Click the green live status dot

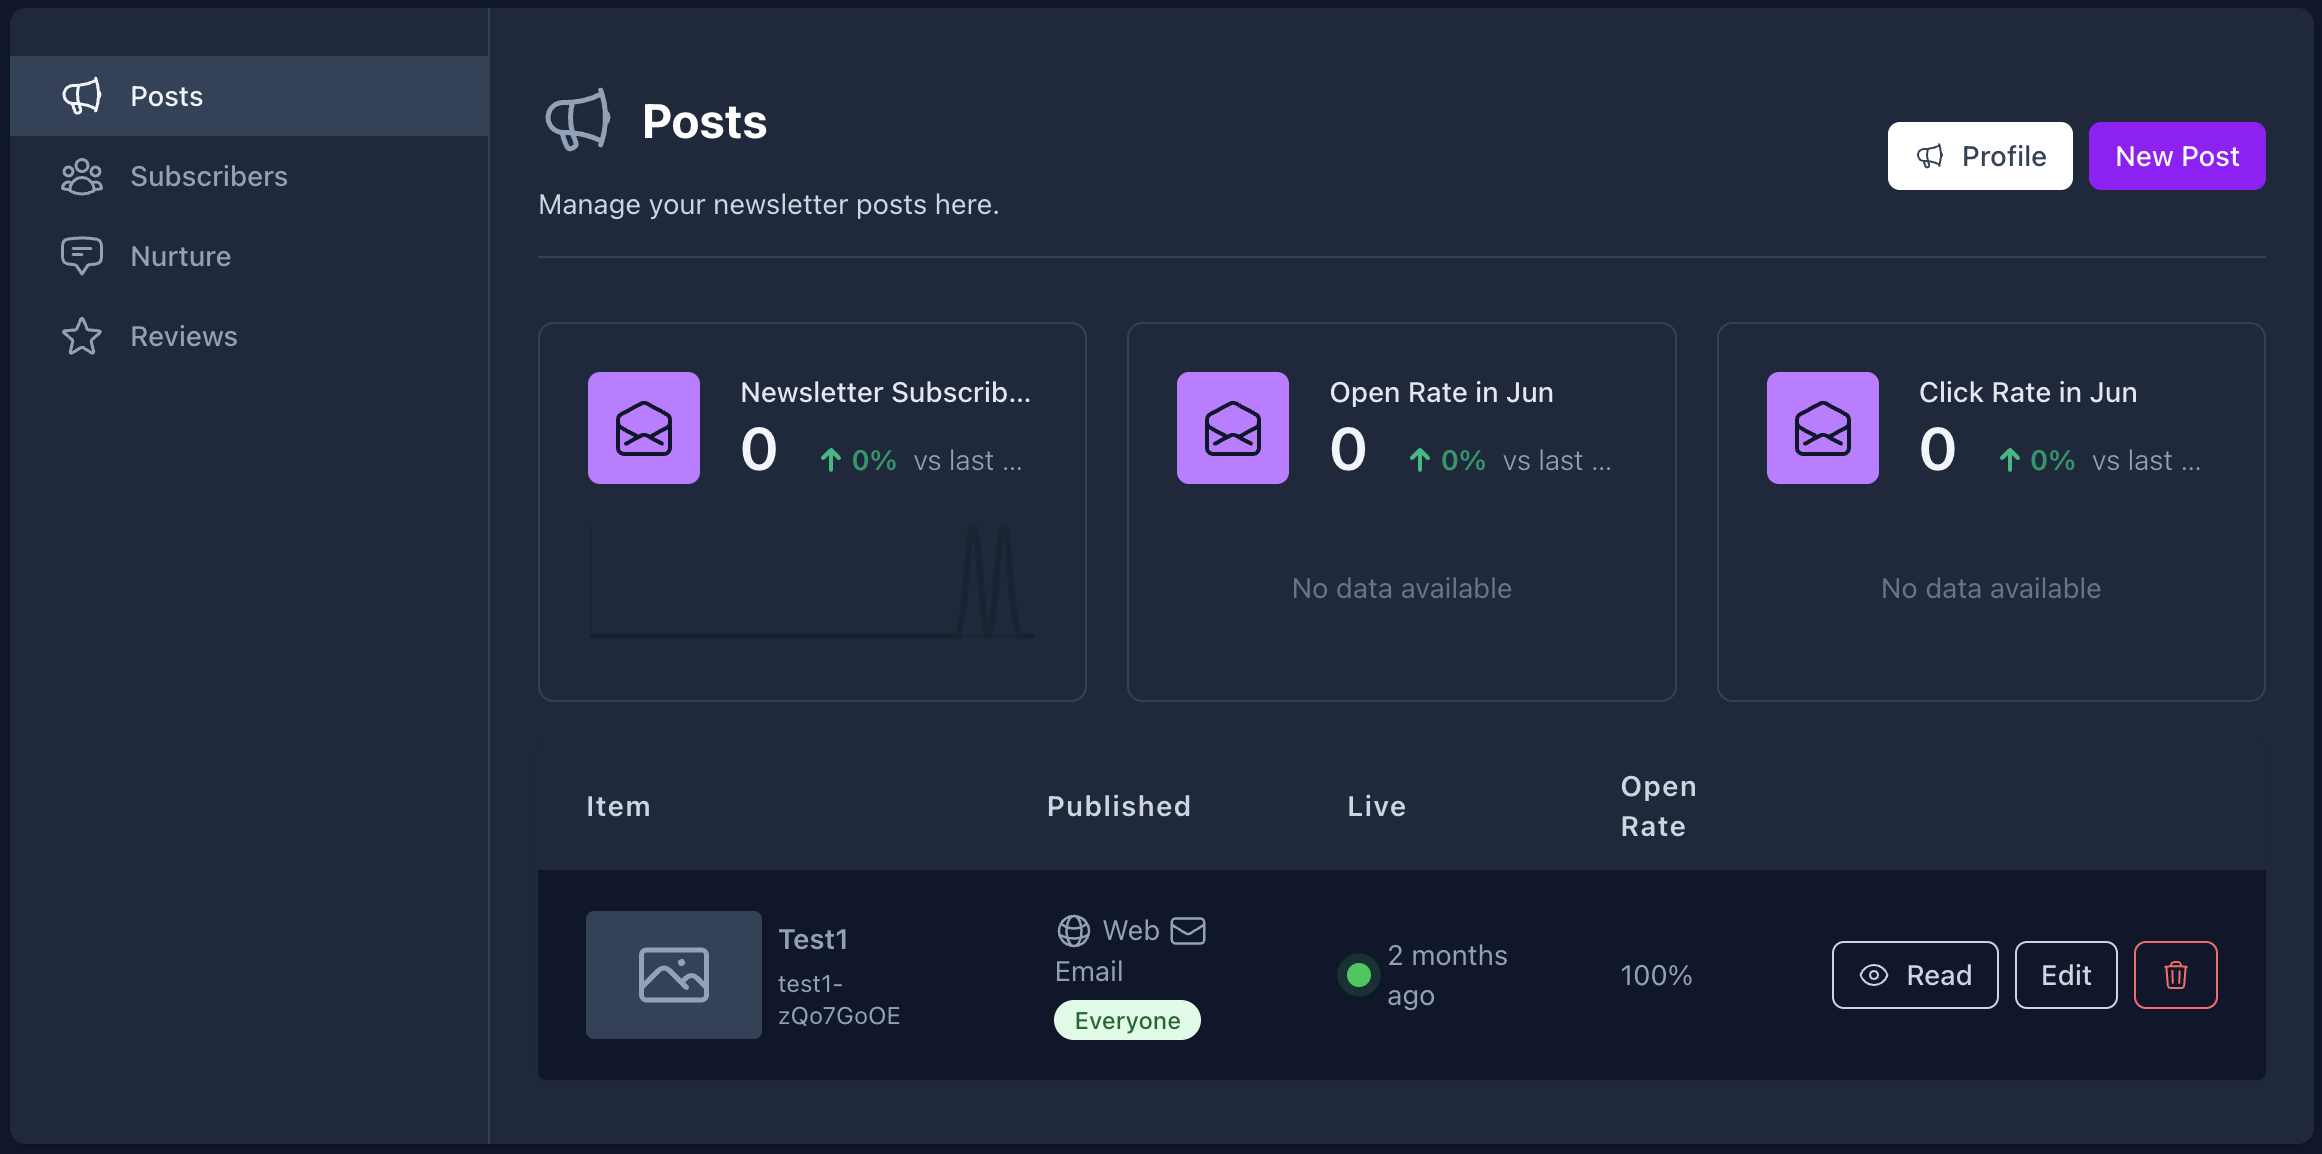point(1358,975)
